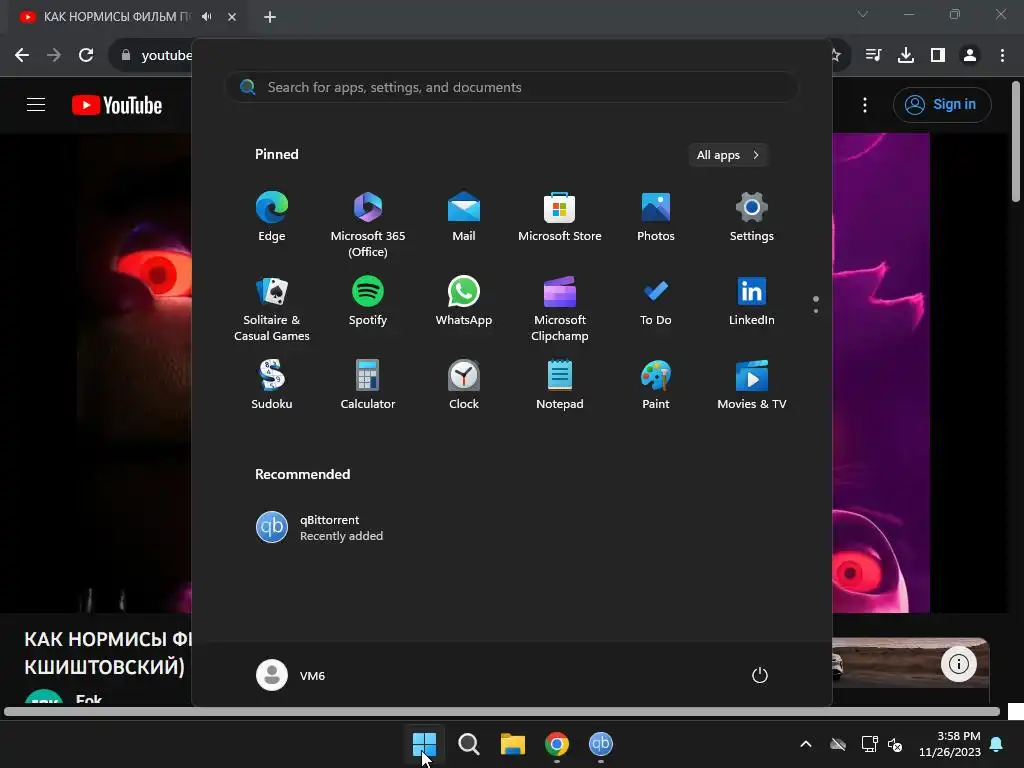This screenshot has width=1024, height=768.
Task: Click the YouTube page vertical scrollbar
Action: pos(1016,141)
